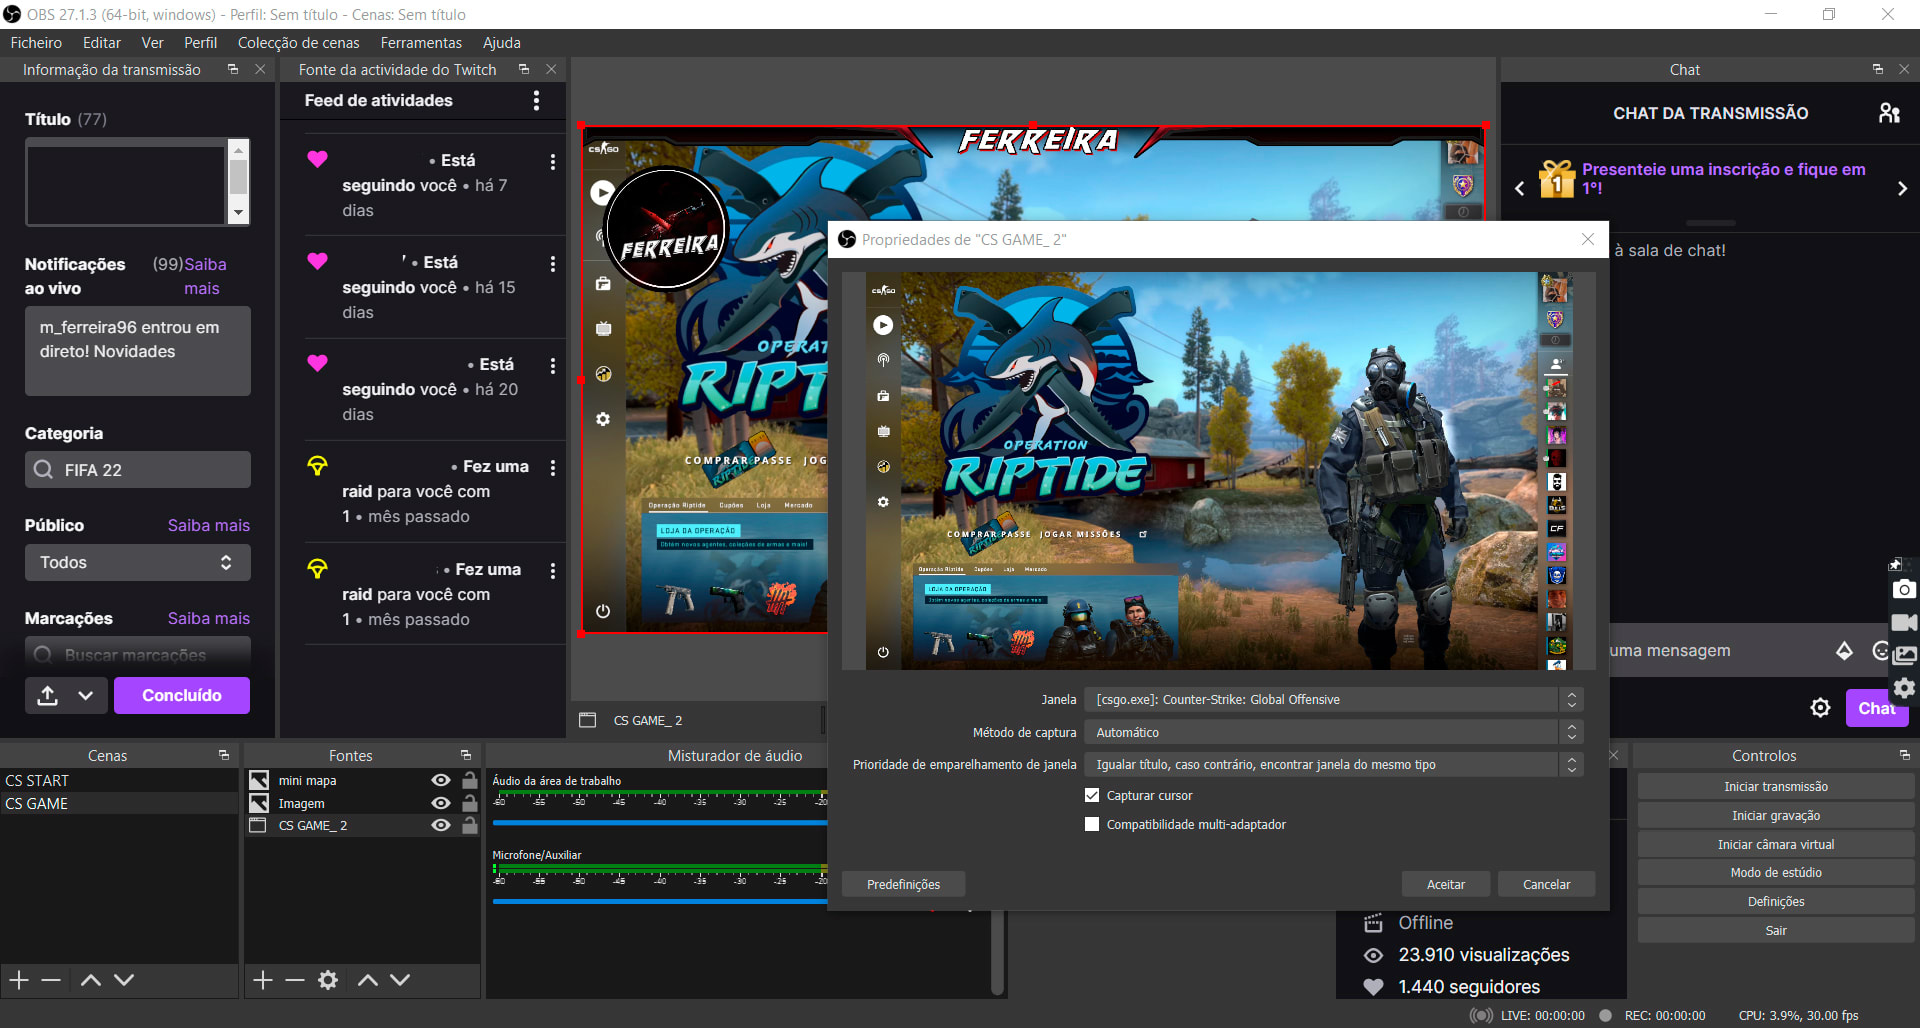1920x1028 pixels.
Task: Lock the mini mapa source
Action: 469,780
